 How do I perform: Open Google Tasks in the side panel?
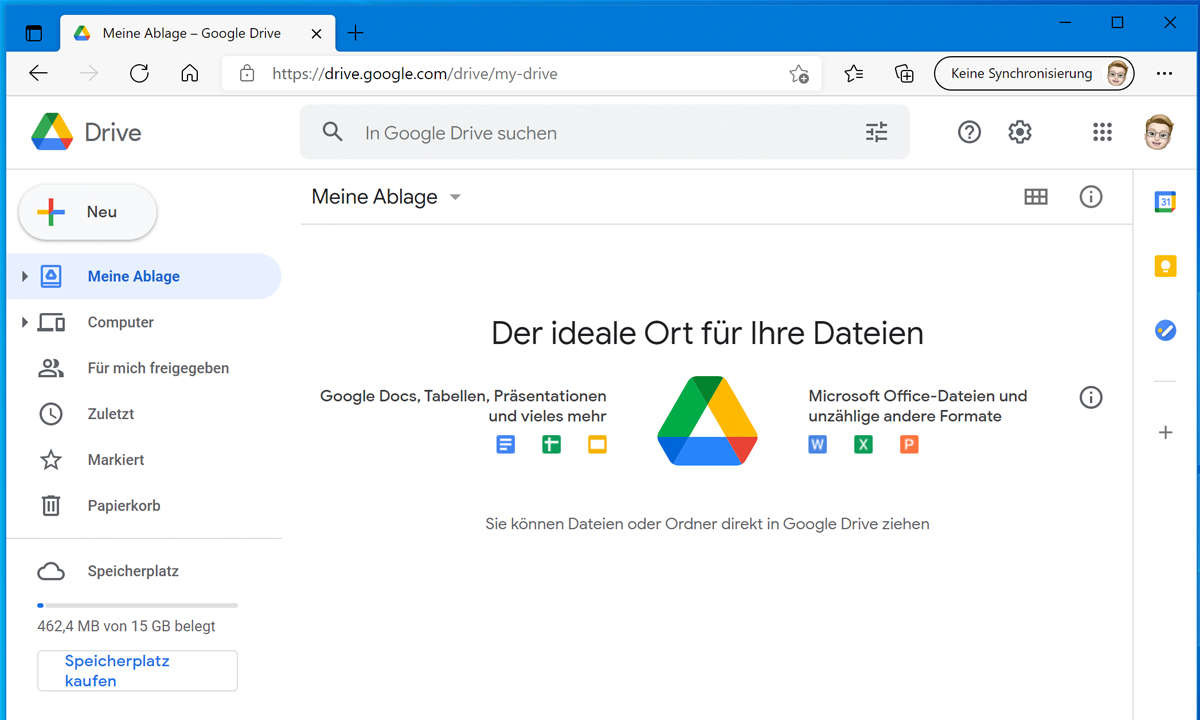tap(1165, 329)
